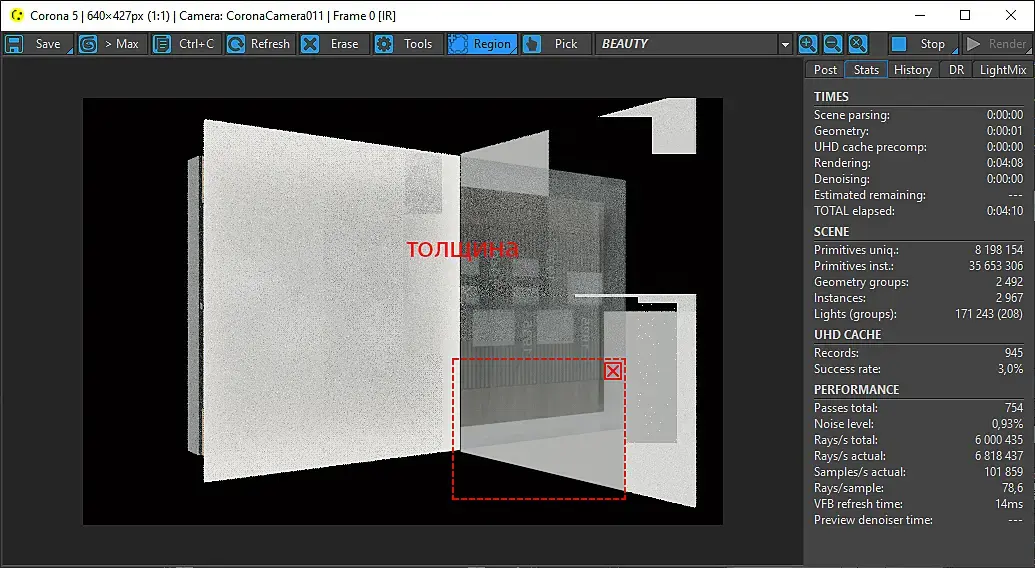
Task: Enable the Pick tool label
Action: (566, 44)
